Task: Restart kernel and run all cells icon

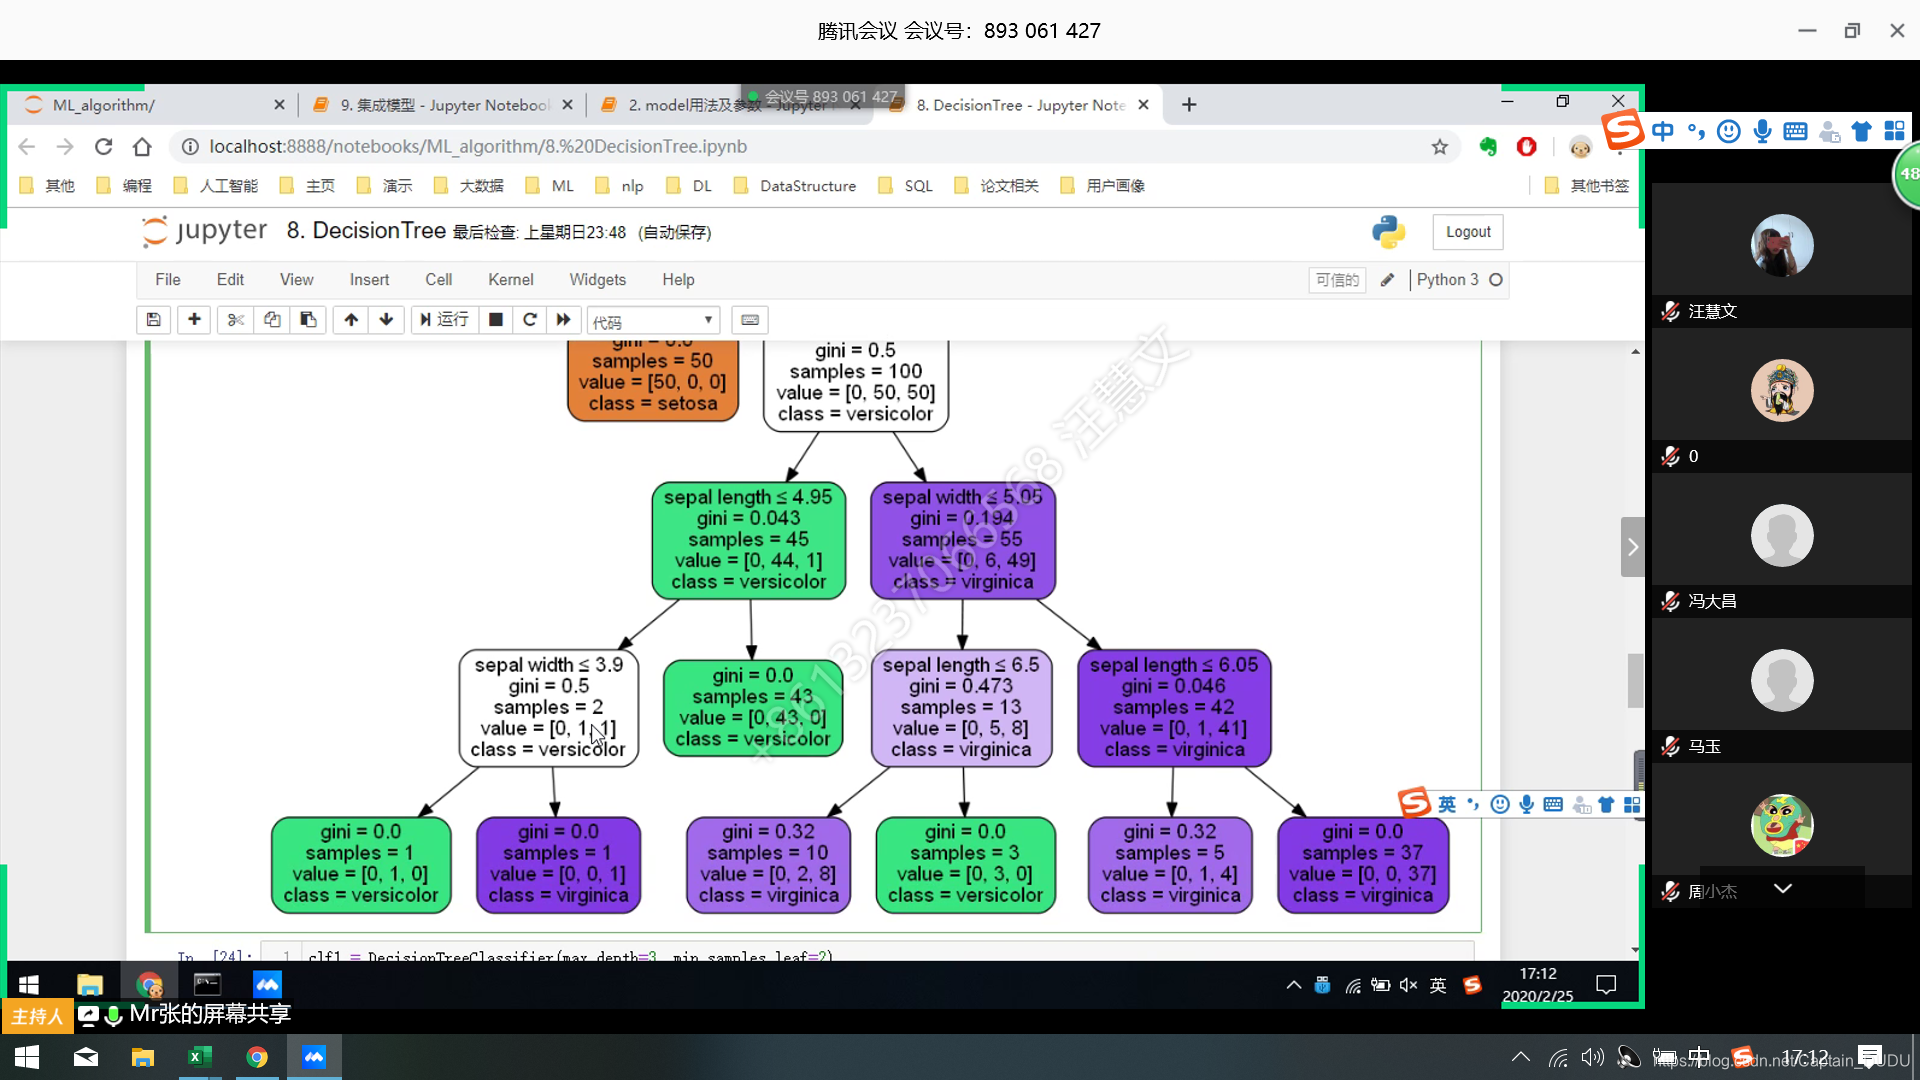Action: (x=564, y=320)
